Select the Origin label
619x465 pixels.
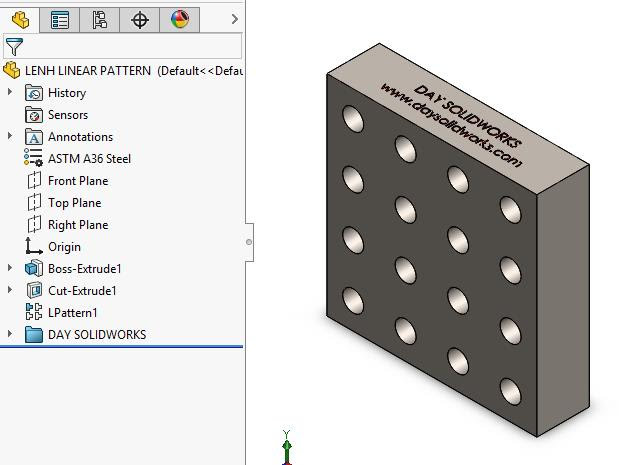pos(64,247)
